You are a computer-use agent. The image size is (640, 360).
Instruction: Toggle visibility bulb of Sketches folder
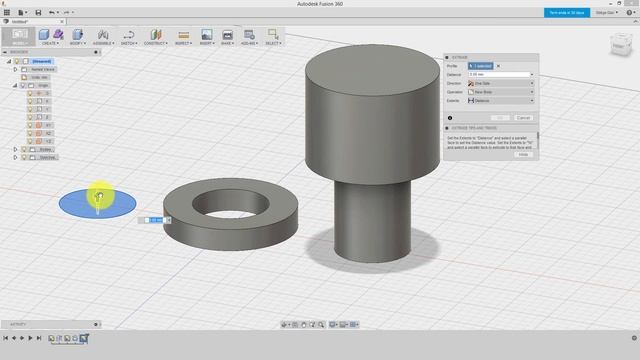(24, 157)
